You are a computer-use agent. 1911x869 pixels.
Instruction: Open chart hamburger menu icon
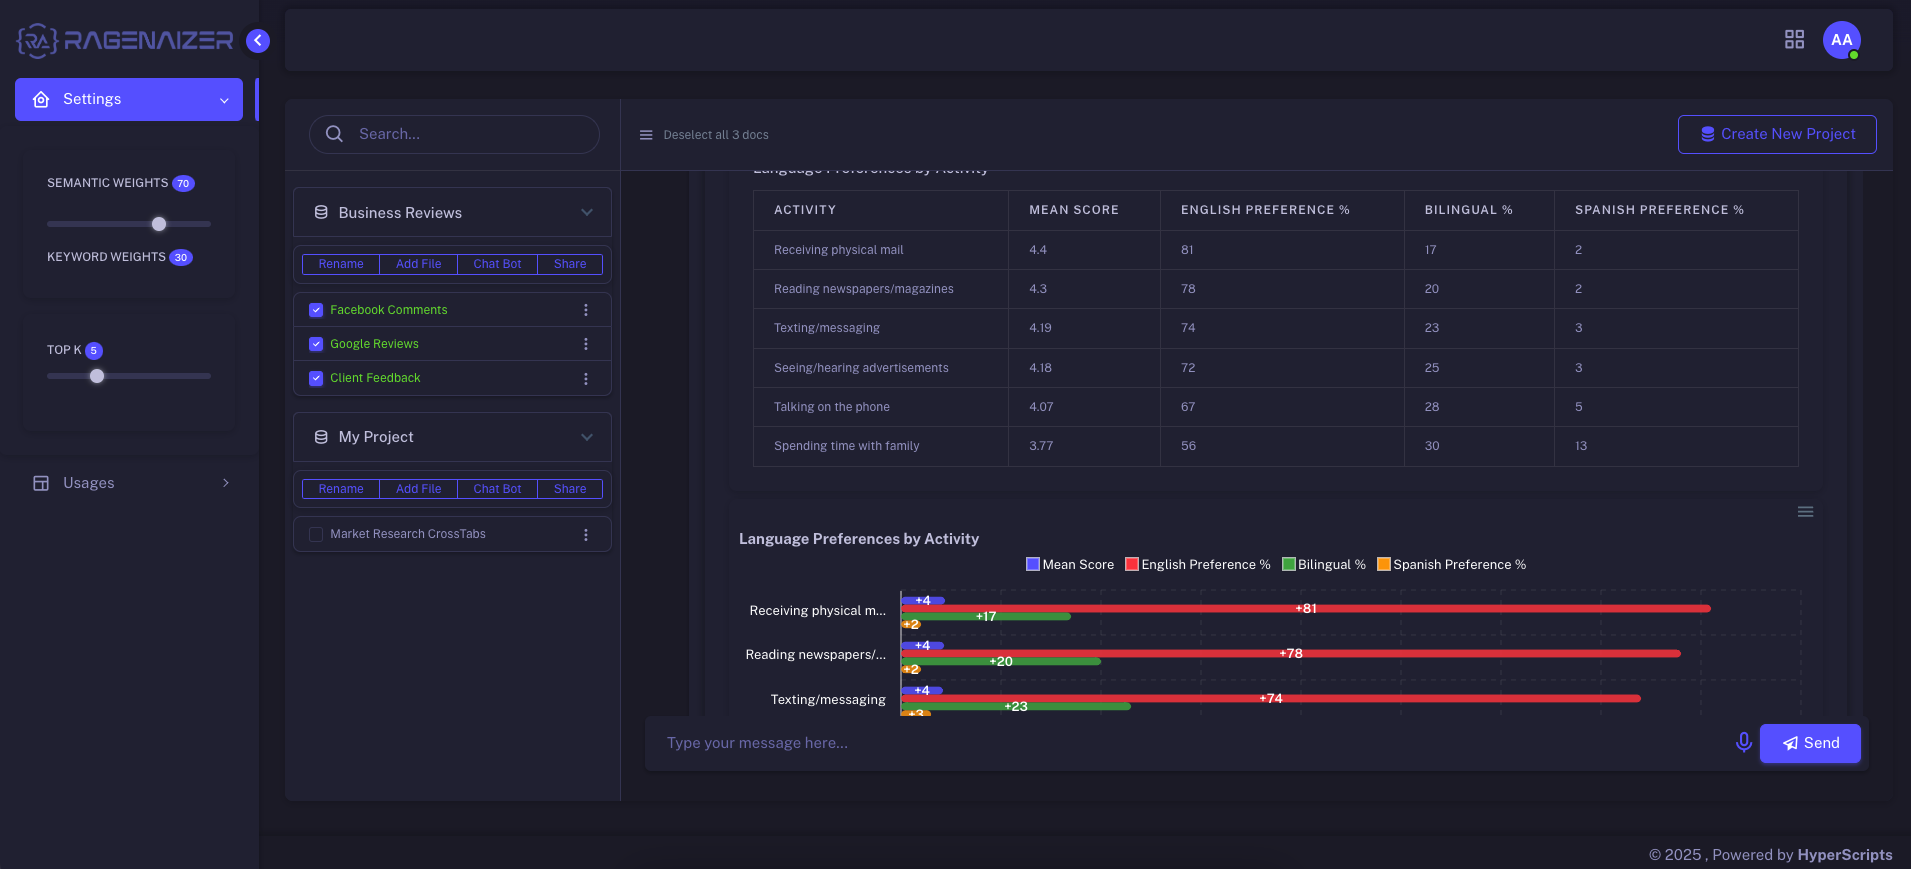(1805, 512)
